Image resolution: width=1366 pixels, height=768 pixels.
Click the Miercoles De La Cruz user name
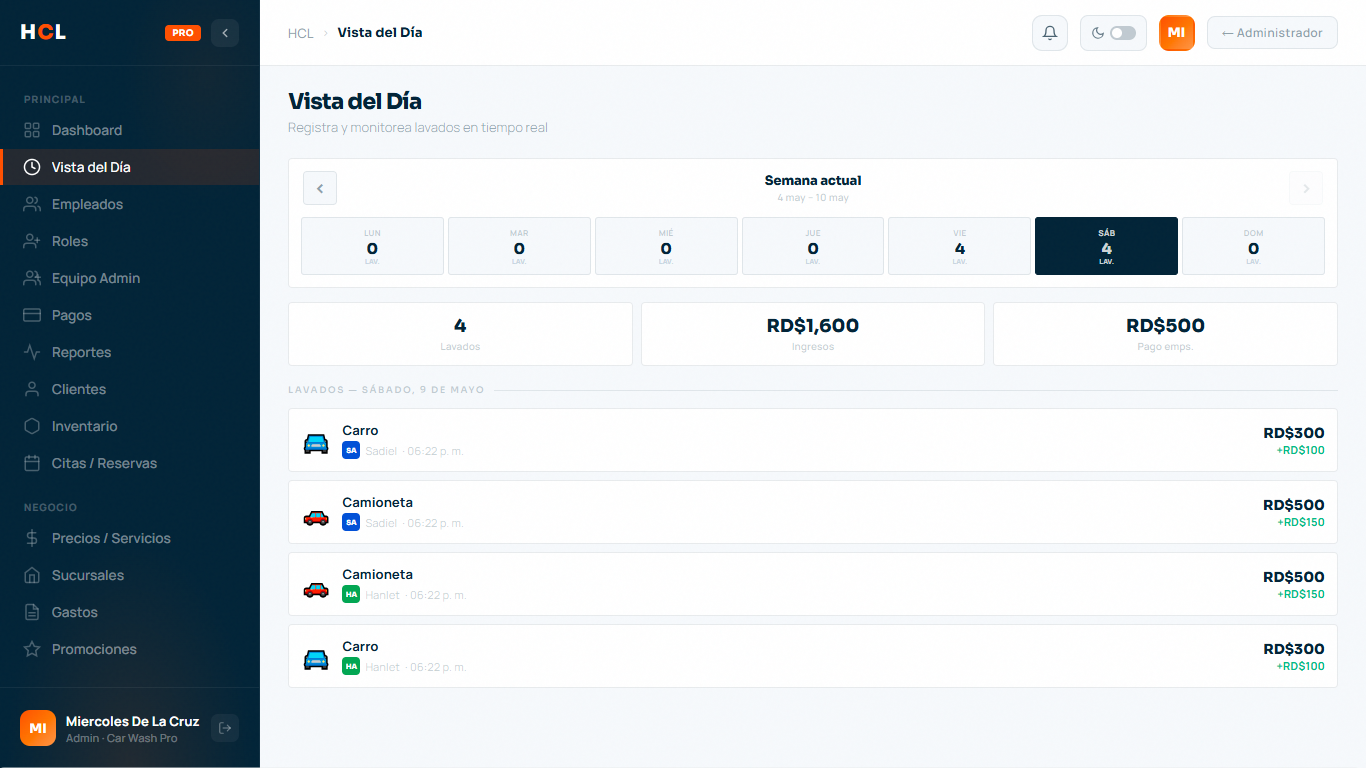(132, 721)
